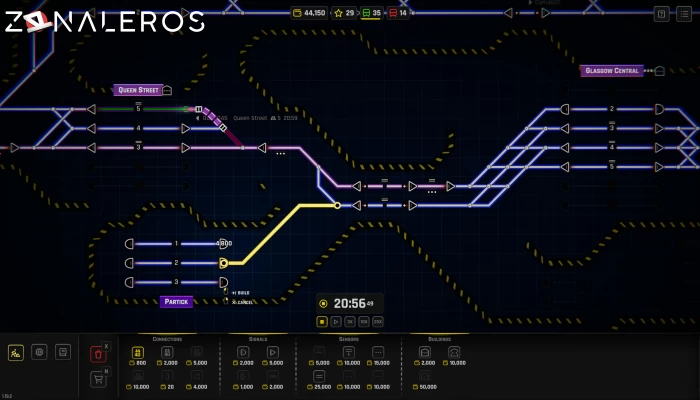Click Partick platform 3 marker
The image size is (700, 400).
point(176,282)
